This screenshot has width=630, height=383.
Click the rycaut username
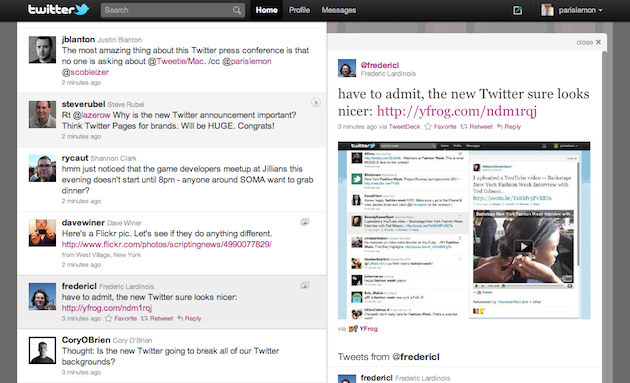(x=75, y=158)
